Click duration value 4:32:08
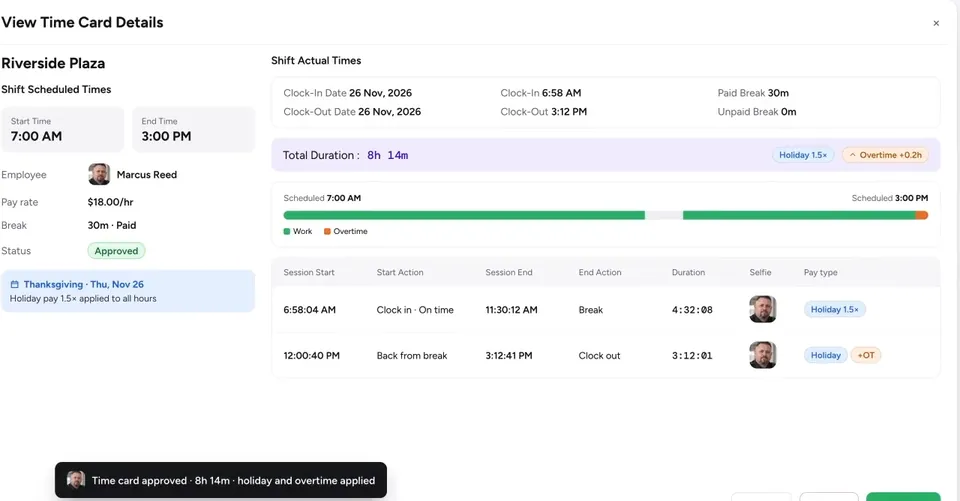960x501 pixels. pyautogui.click(x=692, y=310)
